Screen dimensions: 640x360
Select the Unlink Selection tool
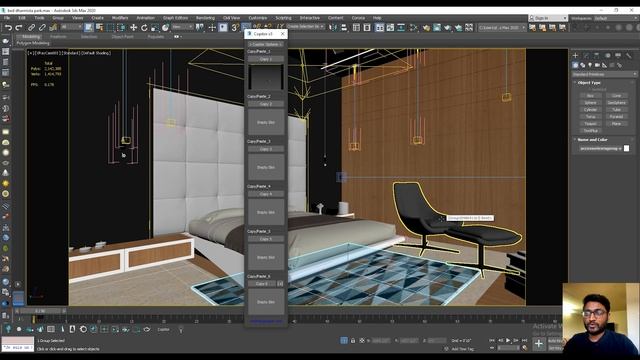pyautogui.click(x=42, y=28)
